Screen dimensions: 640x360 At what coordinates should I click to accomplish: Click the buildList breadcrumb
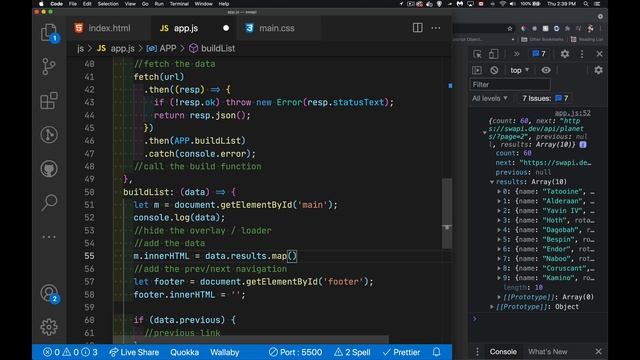click(212, 49)
